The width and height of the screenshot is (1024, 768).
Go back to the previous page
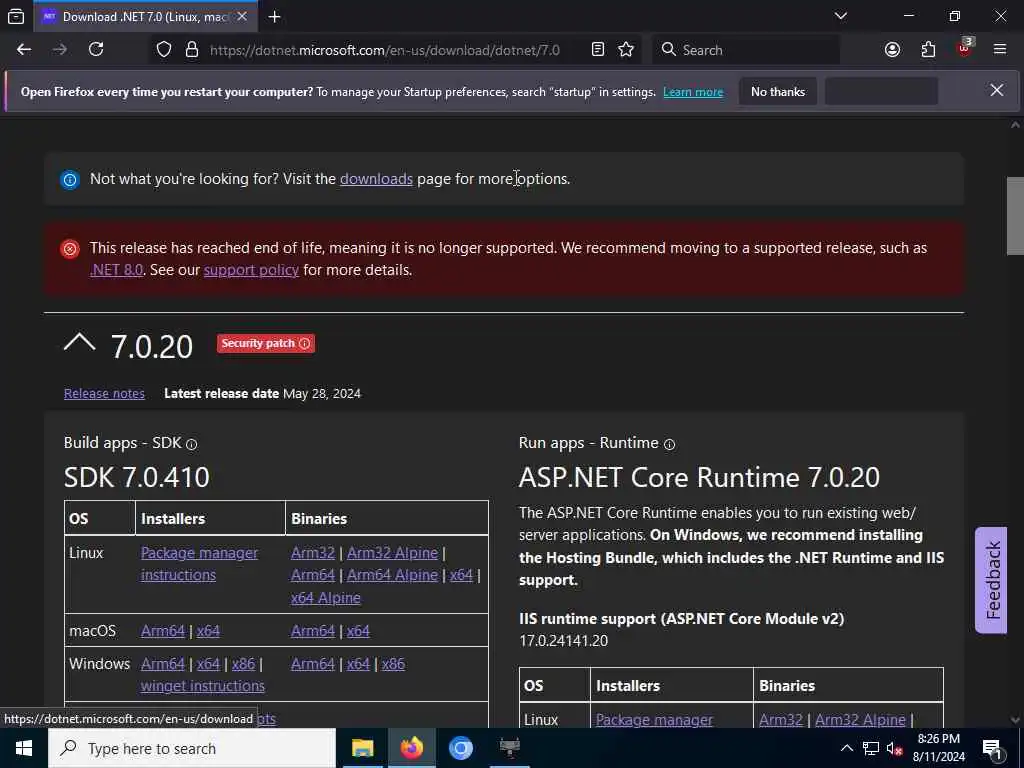(24, 50)
